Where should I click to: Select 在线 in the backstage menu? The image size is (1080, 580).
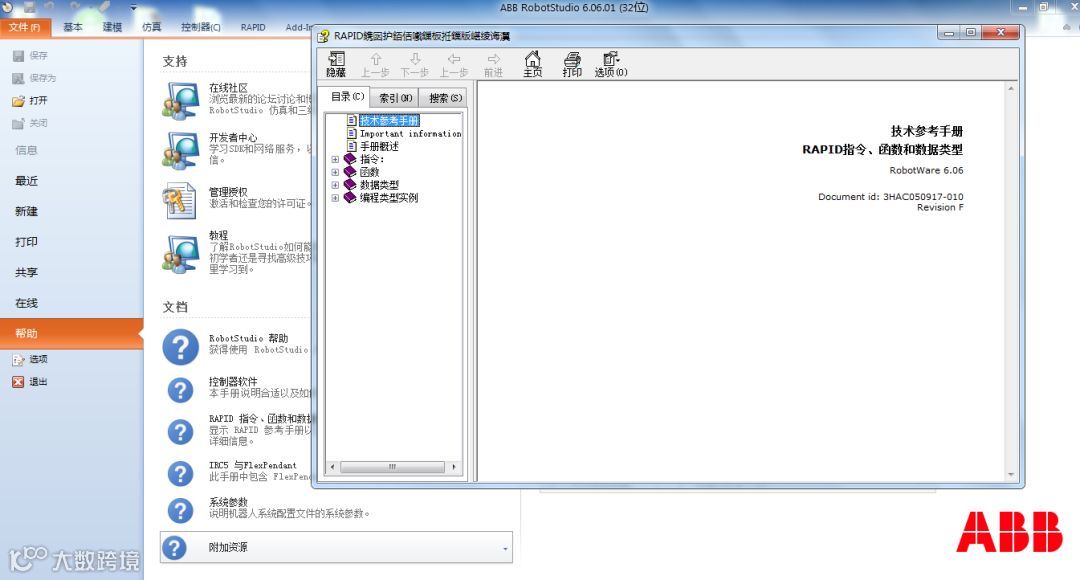tap(26, 303)
